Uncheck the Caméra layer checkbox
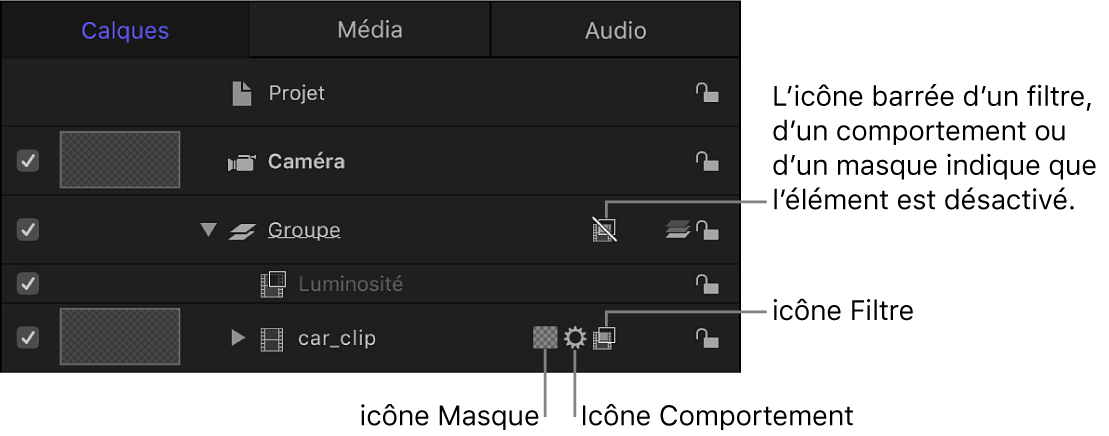The height and width of the screenshot is (436, 1109). (28, 161)
